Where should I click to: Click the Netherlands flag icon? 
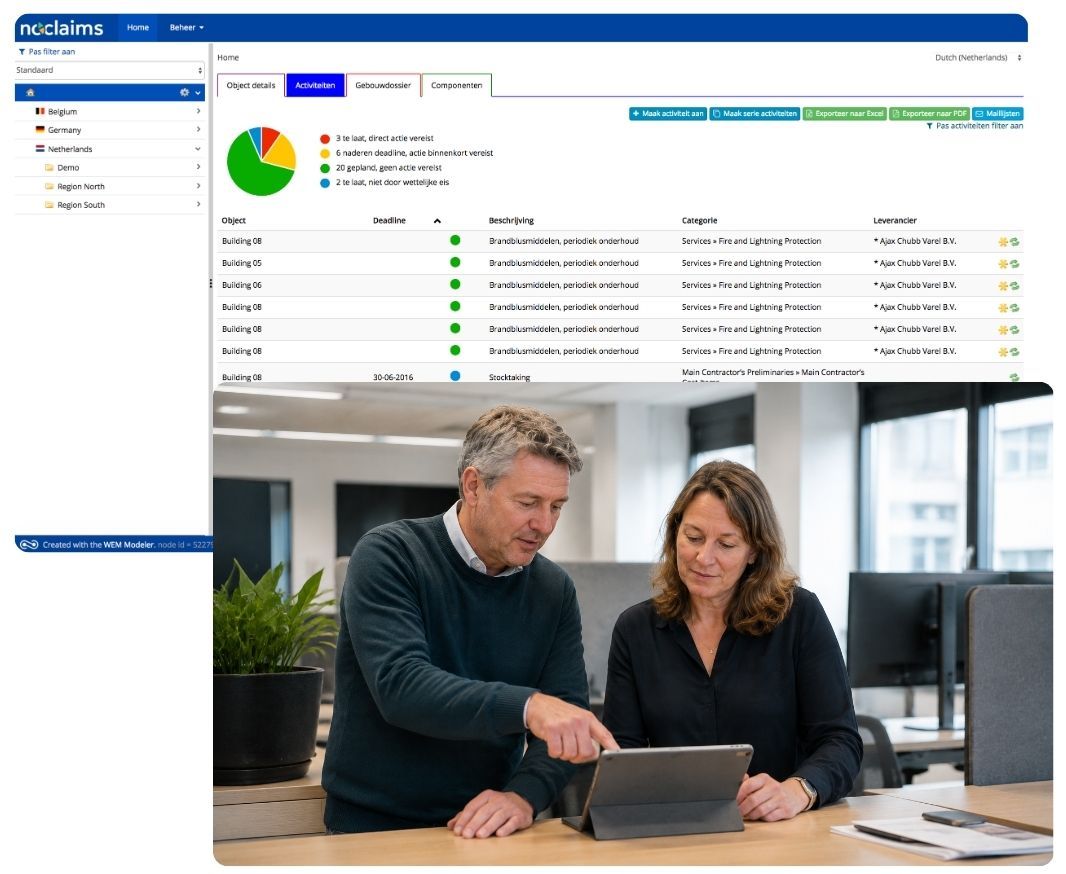pyautogui.click(x=40, y=148)
